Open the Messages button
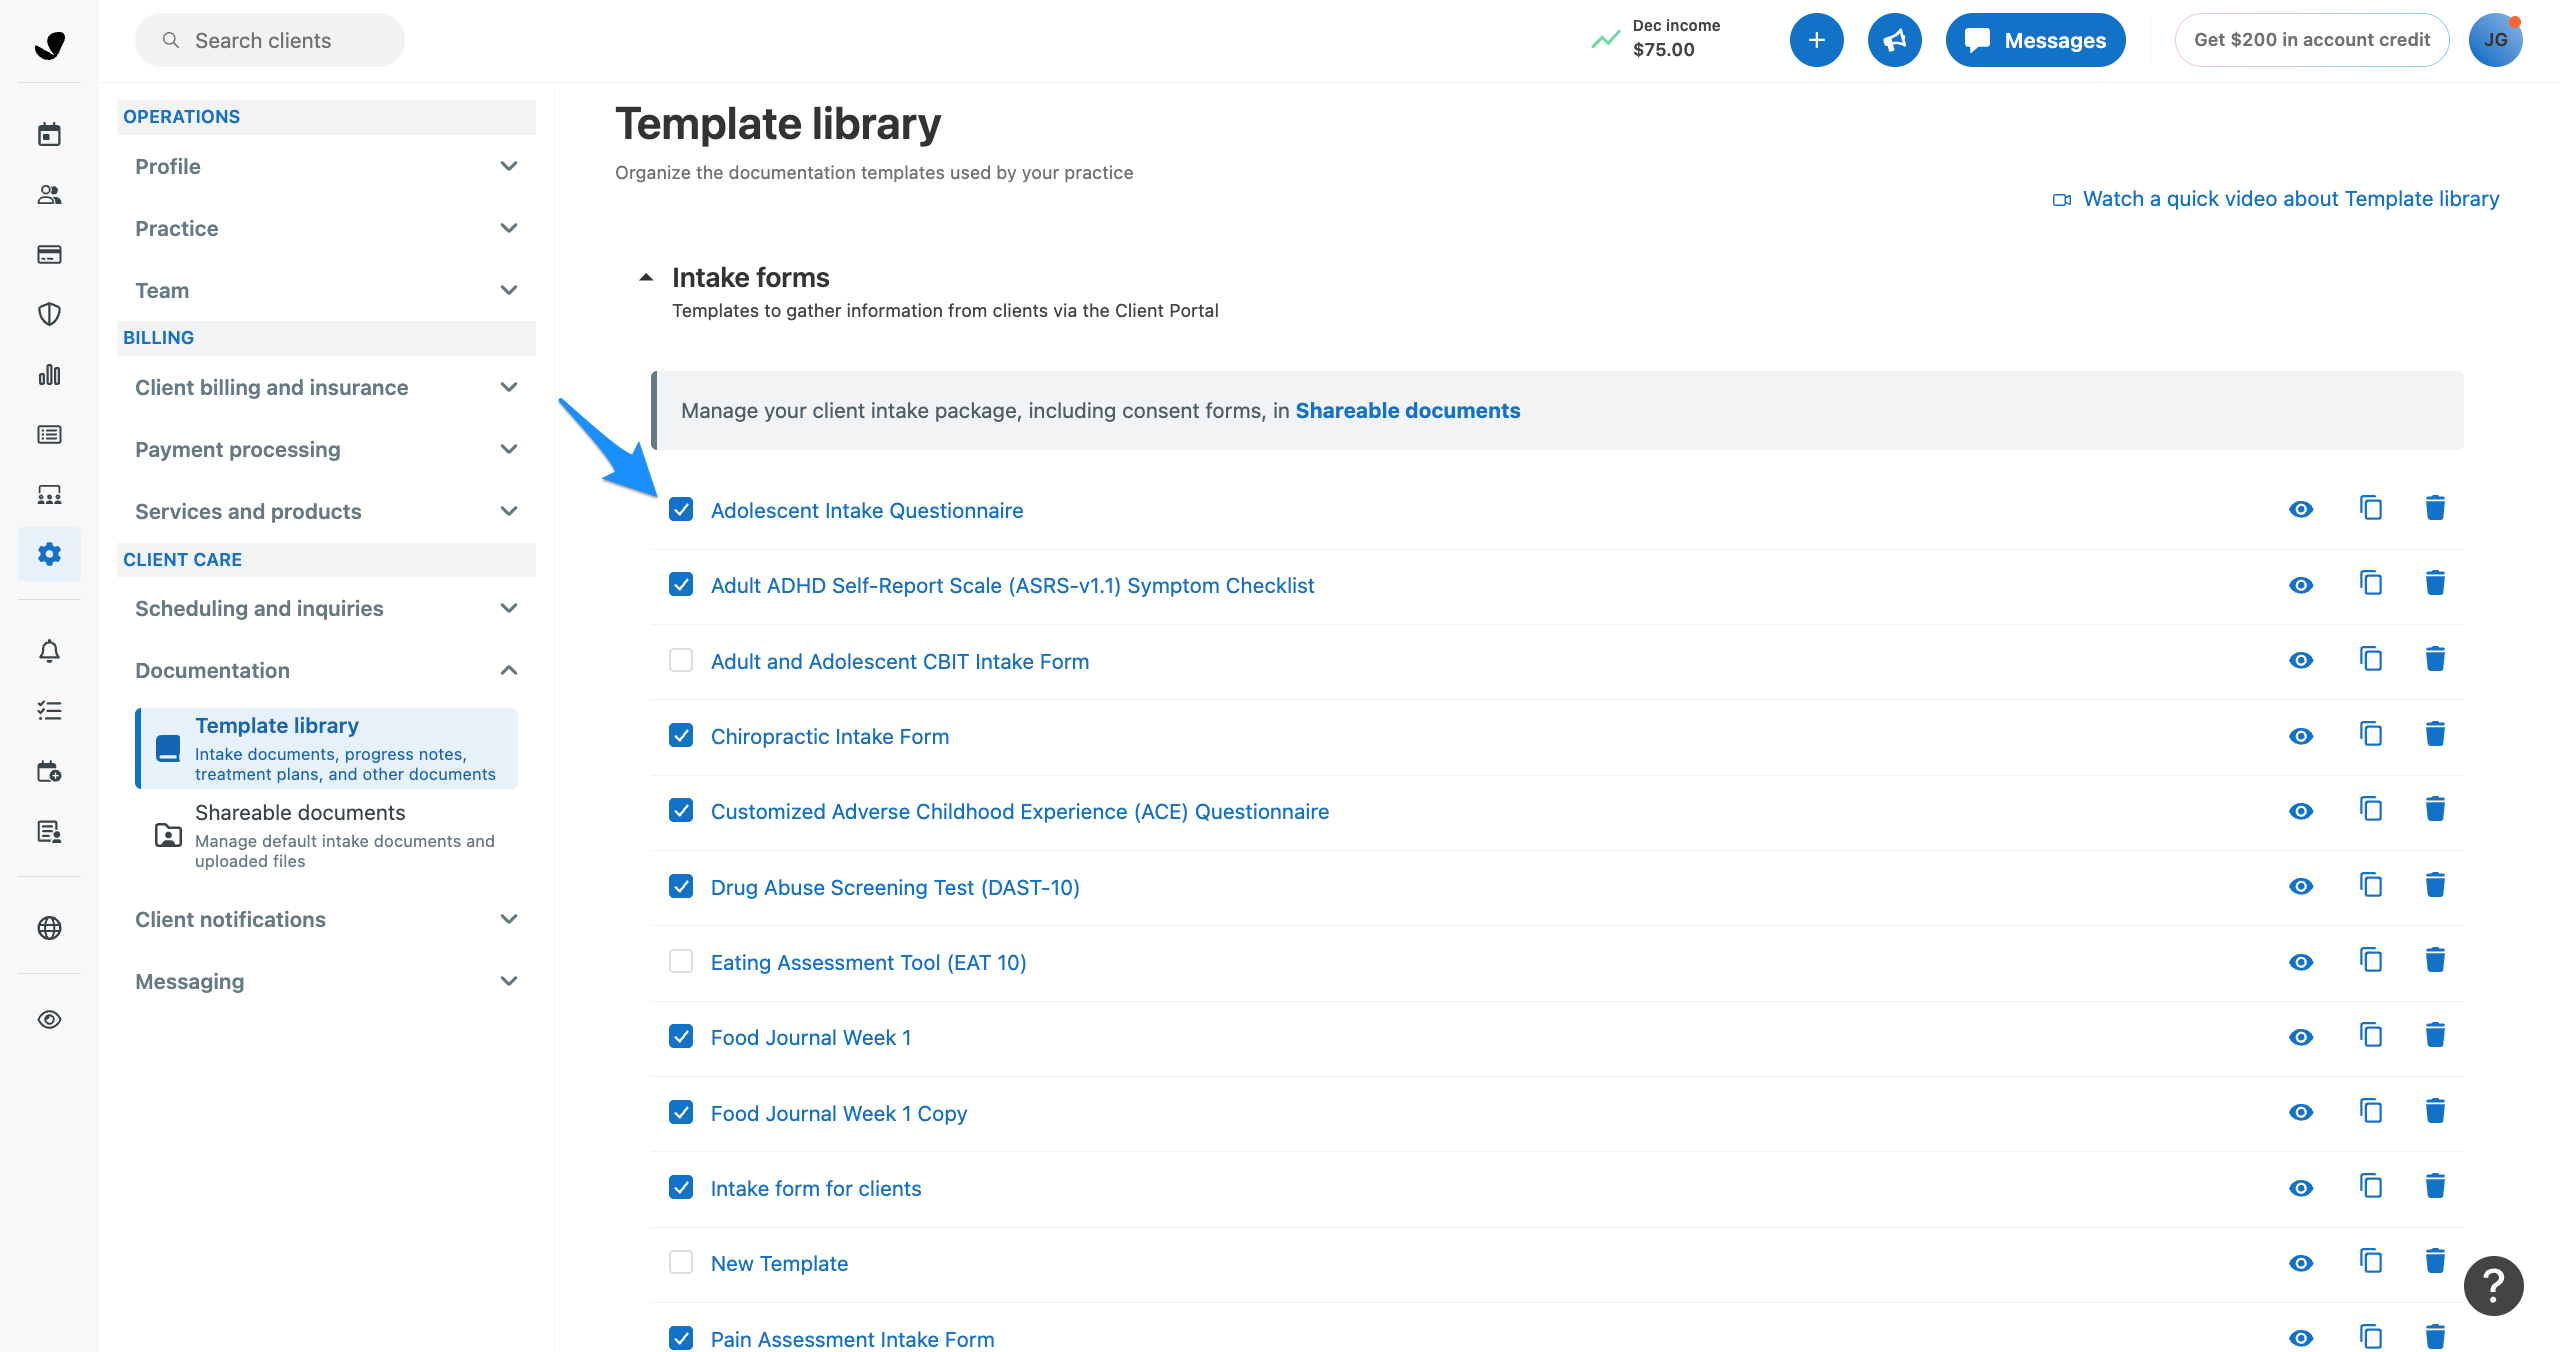This screenshot has height=1352, width=2560. (x=2035, y=40)
